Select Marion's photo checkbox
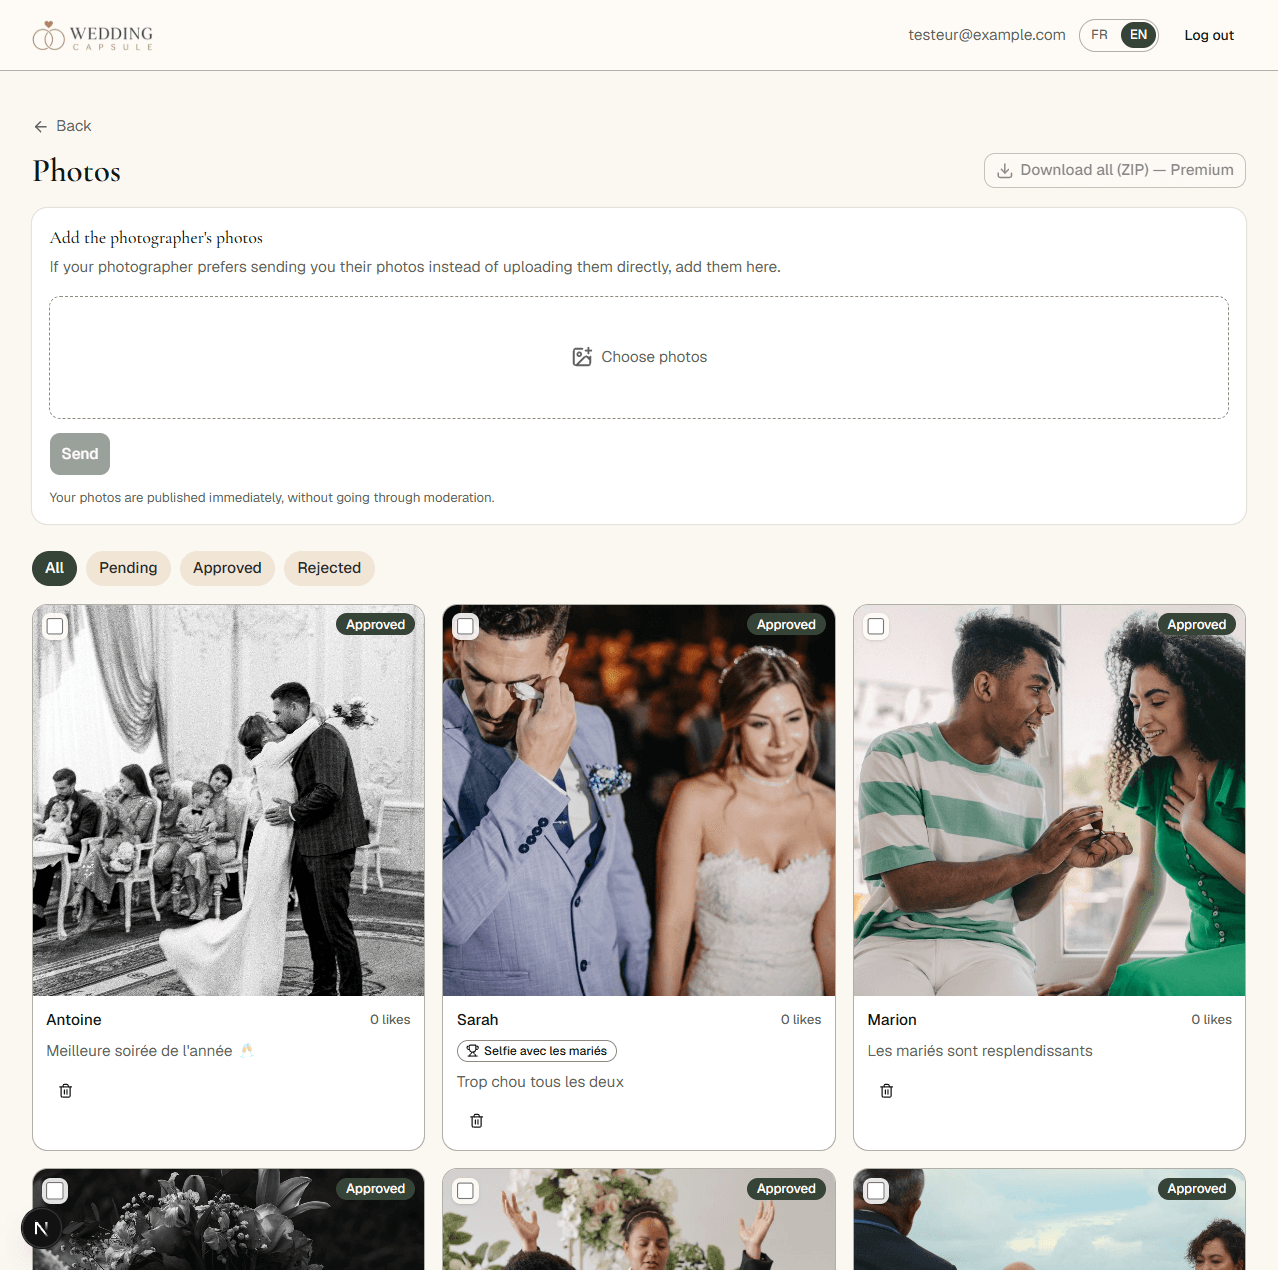 click(x=876, y=627)
